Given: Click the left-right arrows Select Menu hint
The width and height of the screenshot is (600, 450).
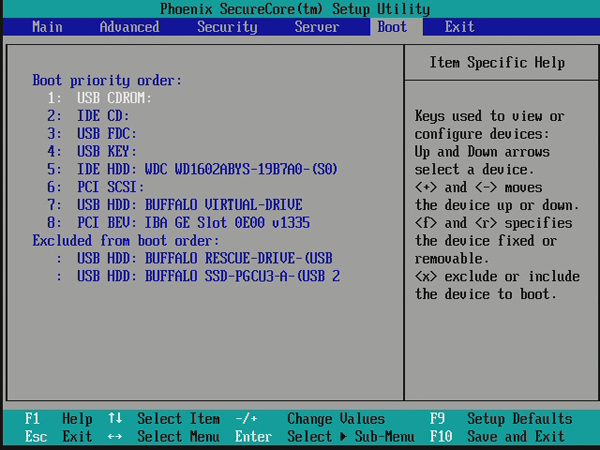Looking at the screenshot, I should (x=164, y=436).
